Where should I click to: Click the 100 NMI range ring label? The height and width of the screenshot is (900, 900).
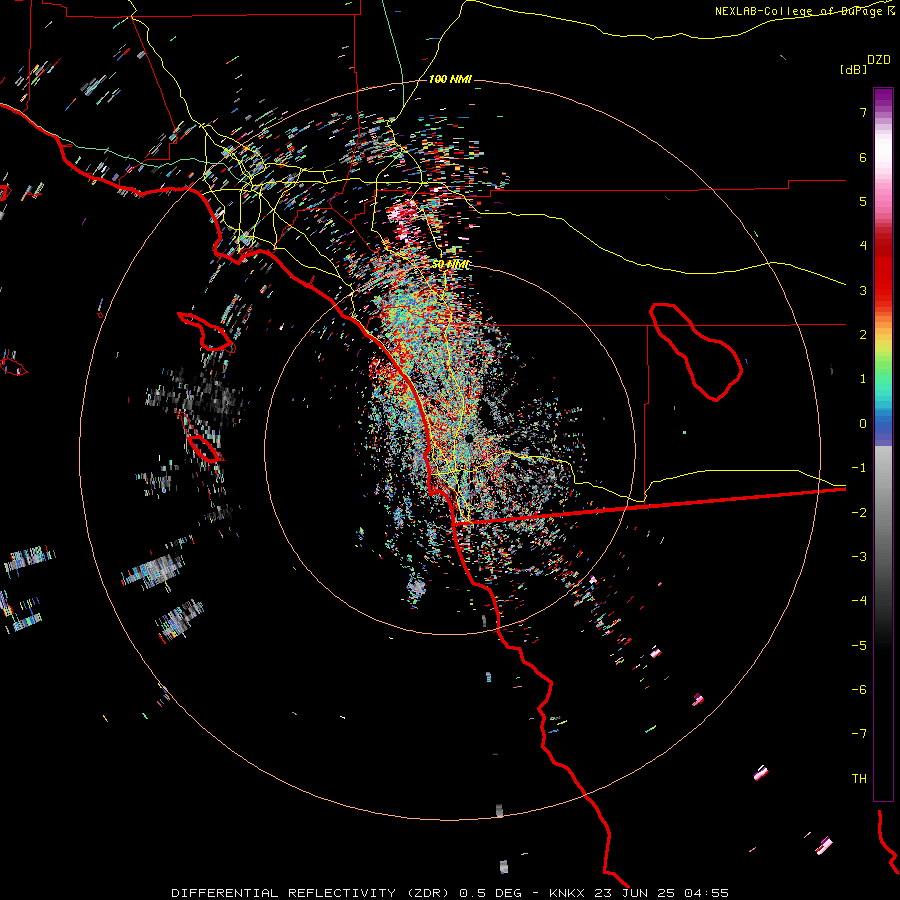[450, 79]
